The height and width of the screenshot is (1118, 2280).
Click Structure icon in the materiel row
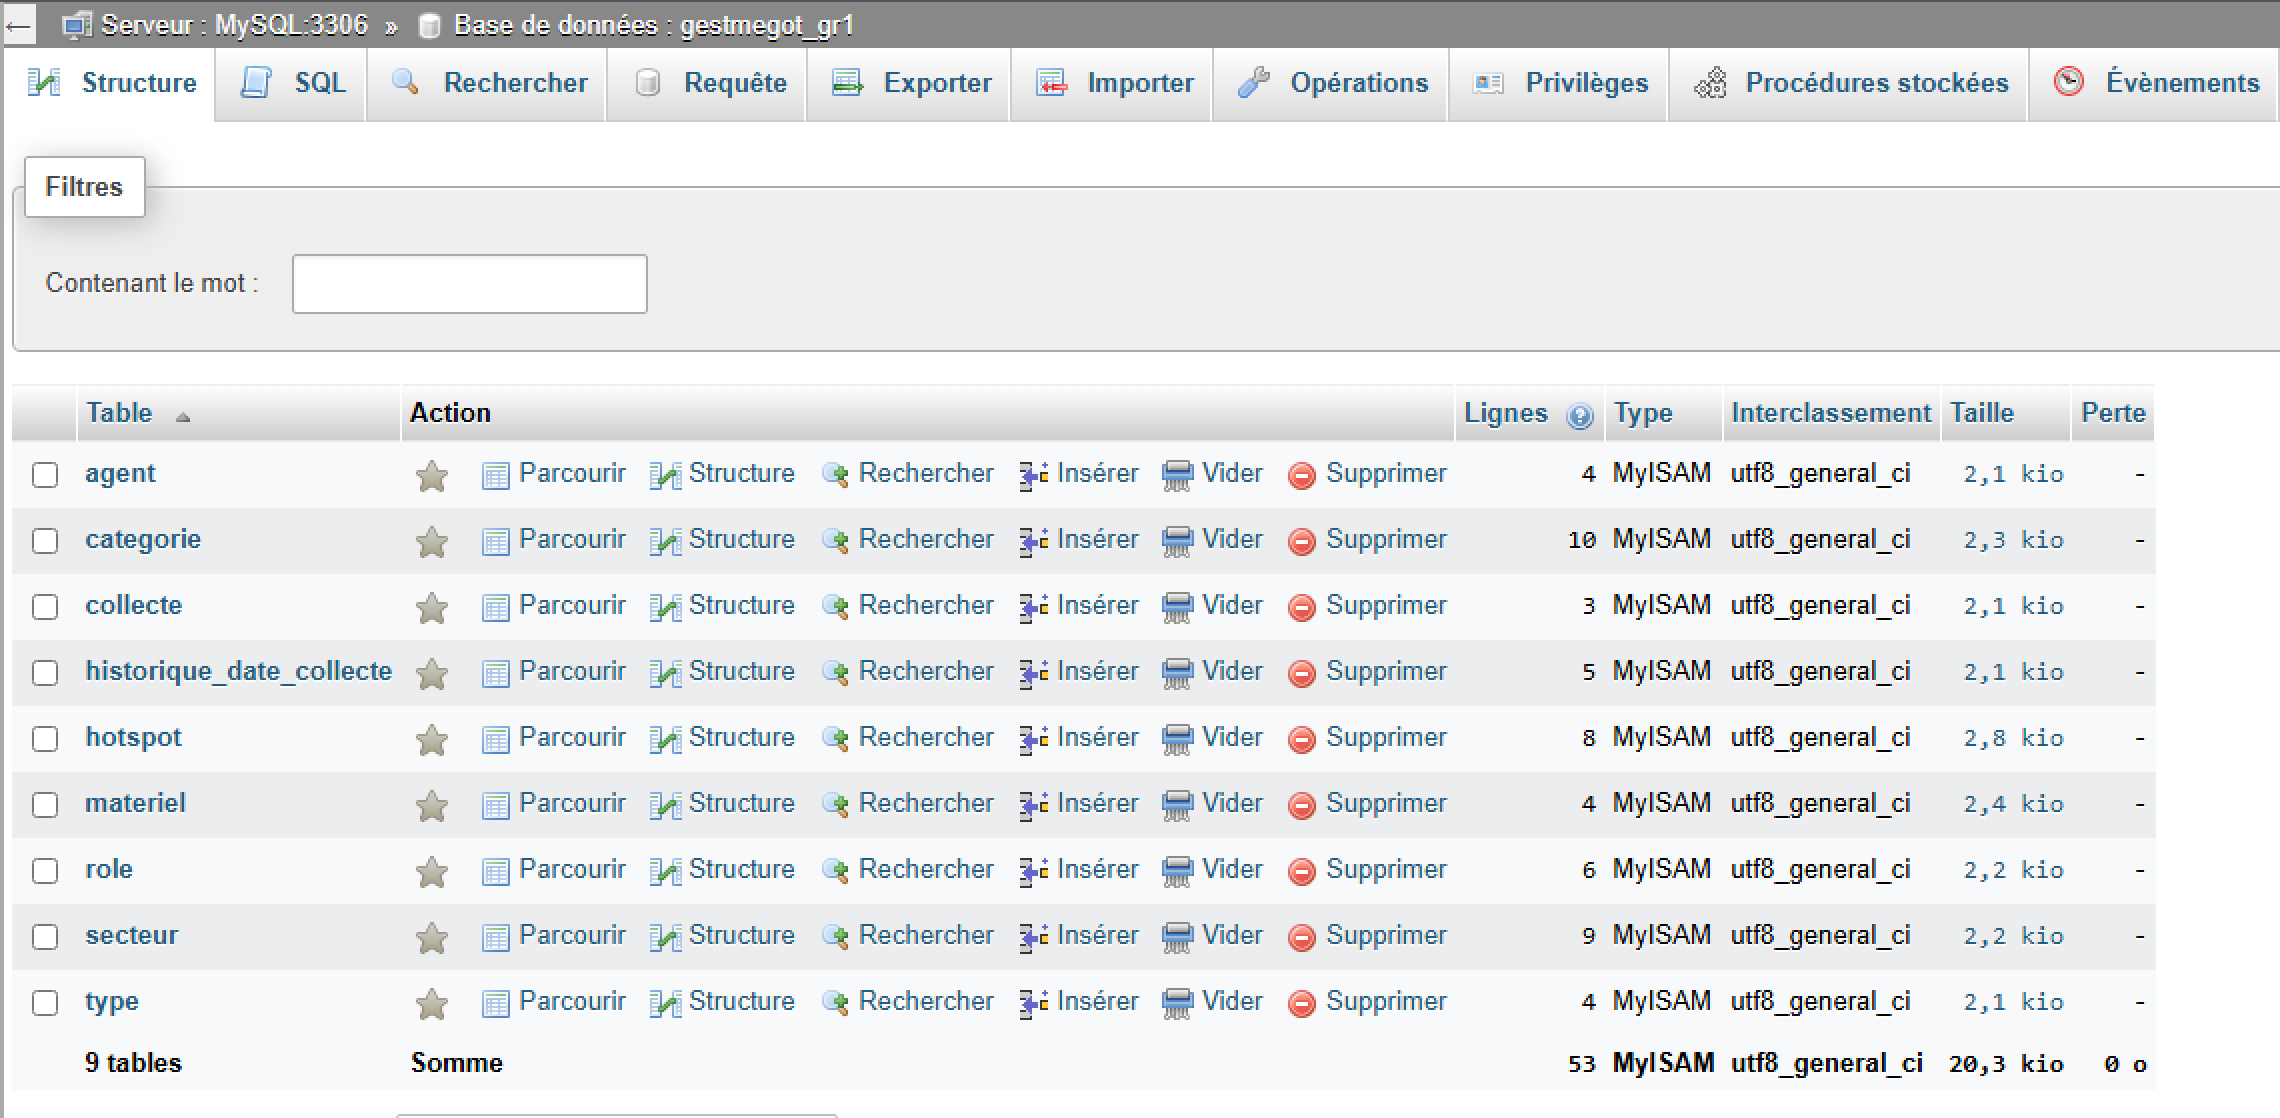point(665,806)
